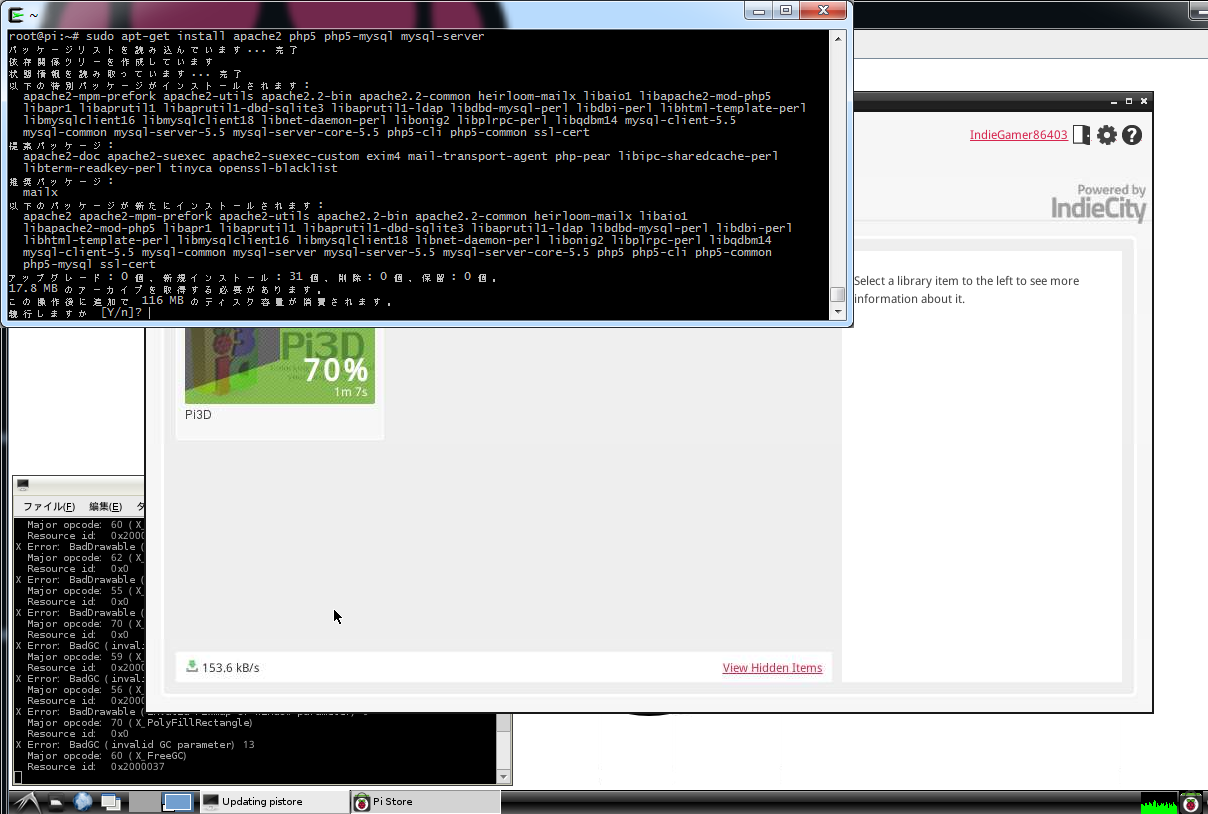Click the green download speed icon
This screenshot has height=814, width=1208.
pos(191,666)
